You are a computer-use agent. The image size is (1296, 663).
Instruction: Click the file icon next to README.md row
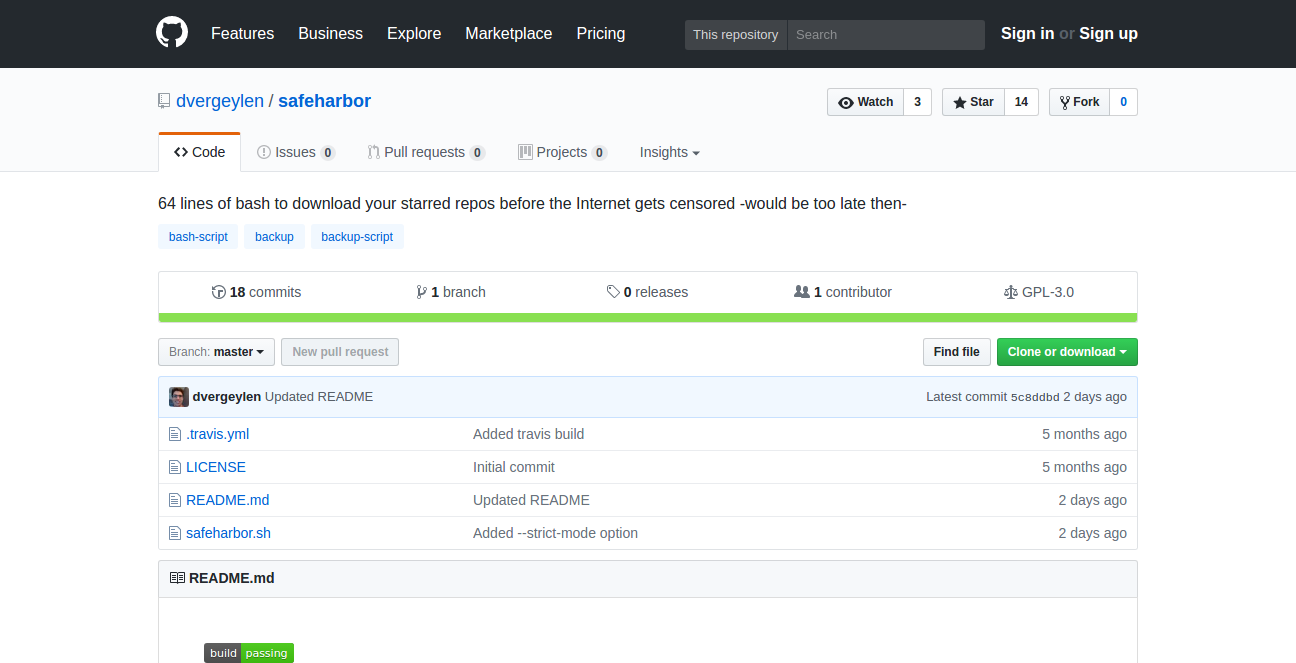(175, 500)
